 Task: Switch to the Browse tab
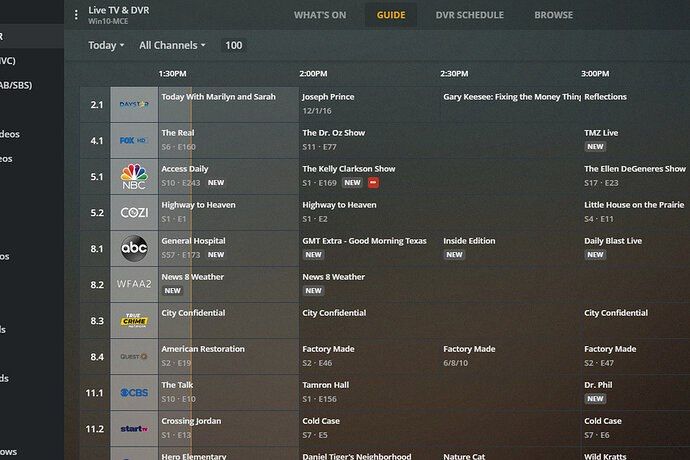coord(554,15)
